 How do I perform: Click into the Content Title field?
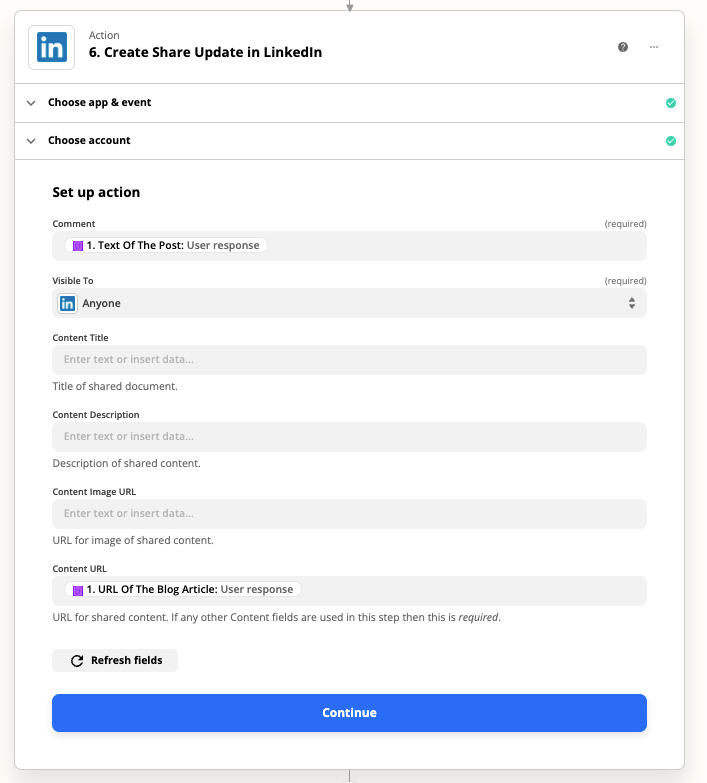tap(349, 360)
